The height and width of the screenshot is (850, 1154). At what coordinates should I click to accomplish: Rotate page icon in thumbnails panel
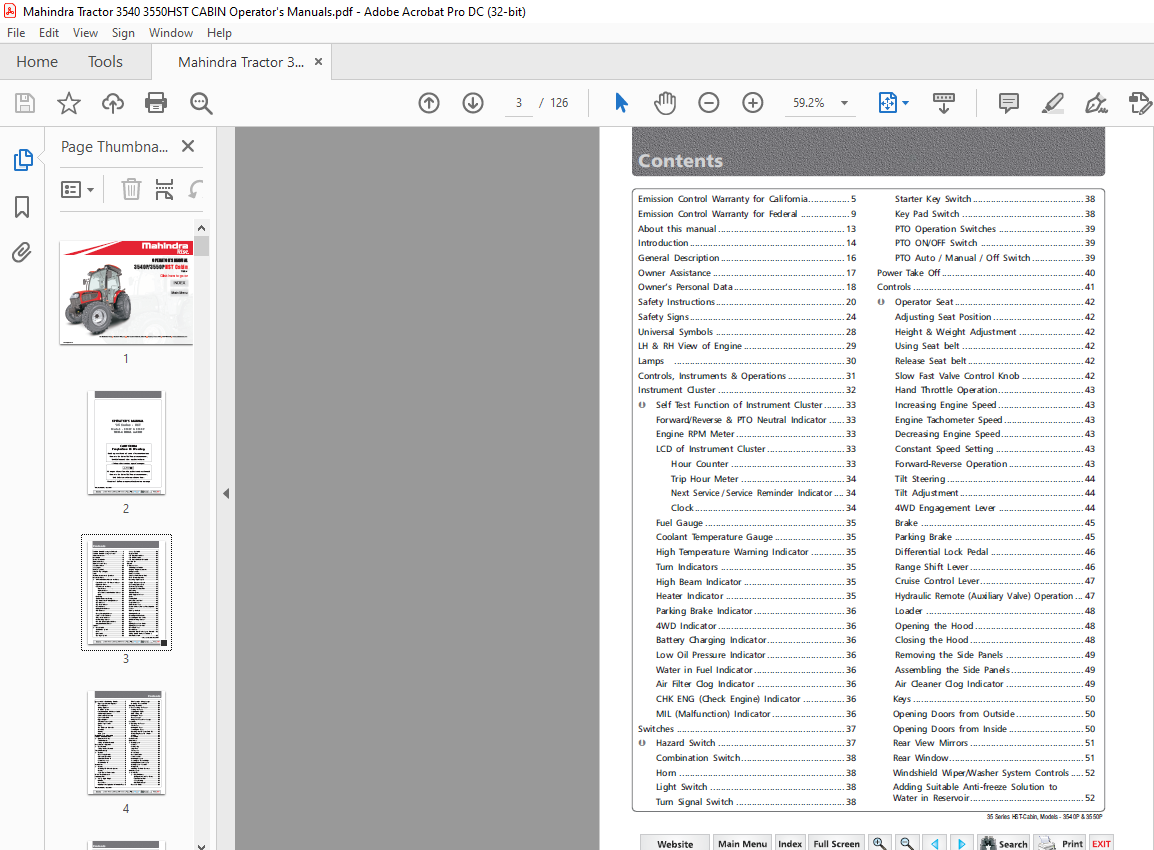point(195,189)
